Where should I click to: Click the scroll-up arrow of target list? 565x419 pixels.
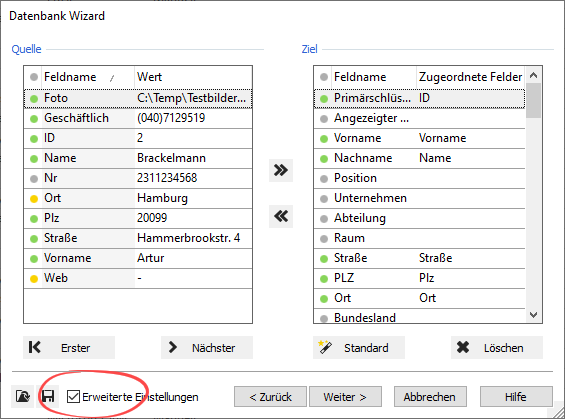tap(534, 75)
